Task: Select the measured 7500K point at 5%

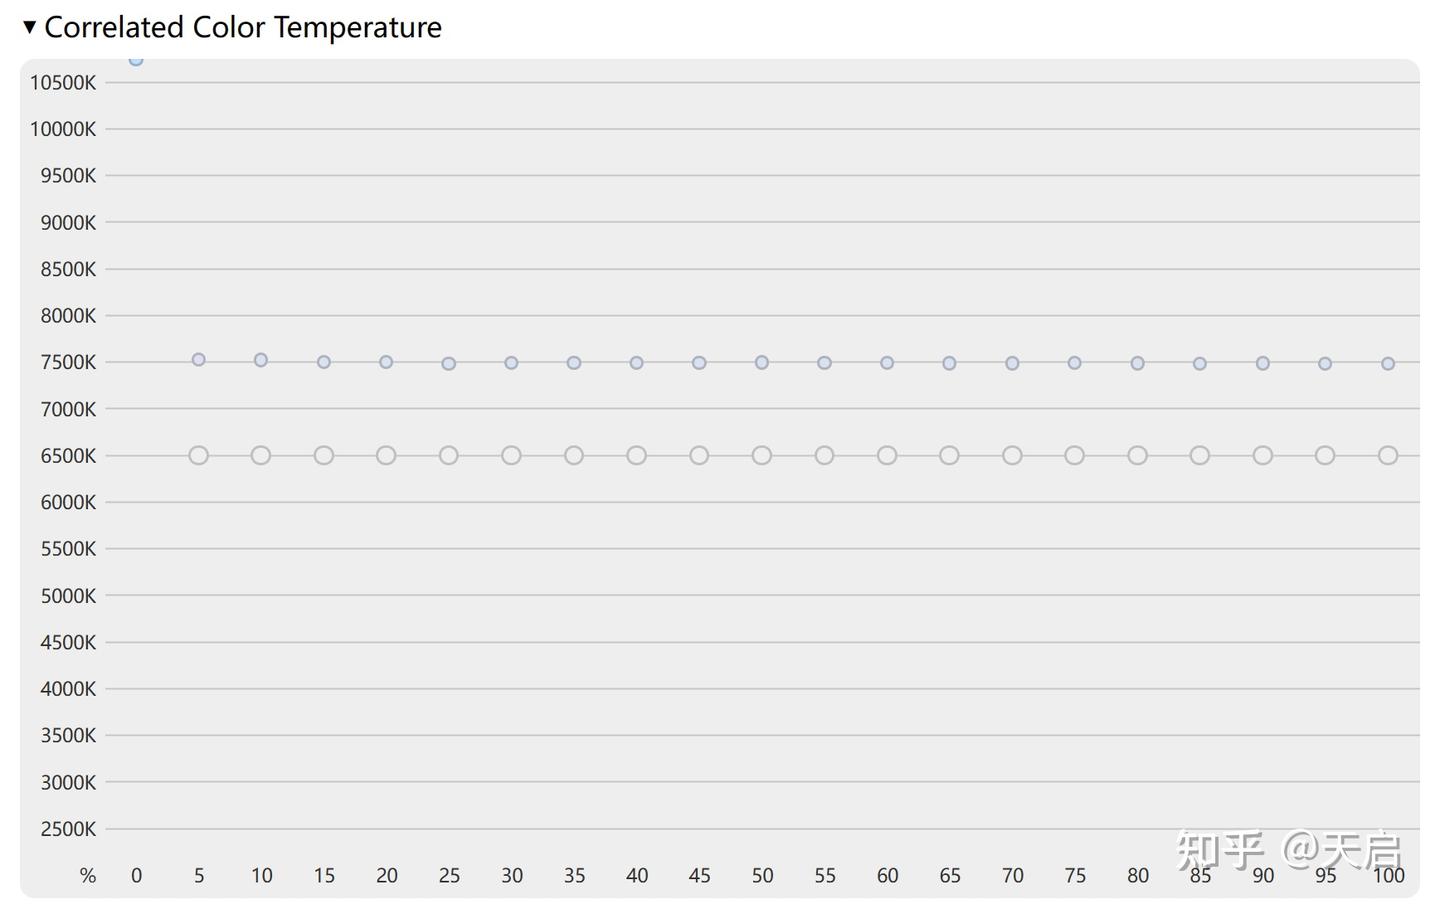Action: (x=198, y=360)
